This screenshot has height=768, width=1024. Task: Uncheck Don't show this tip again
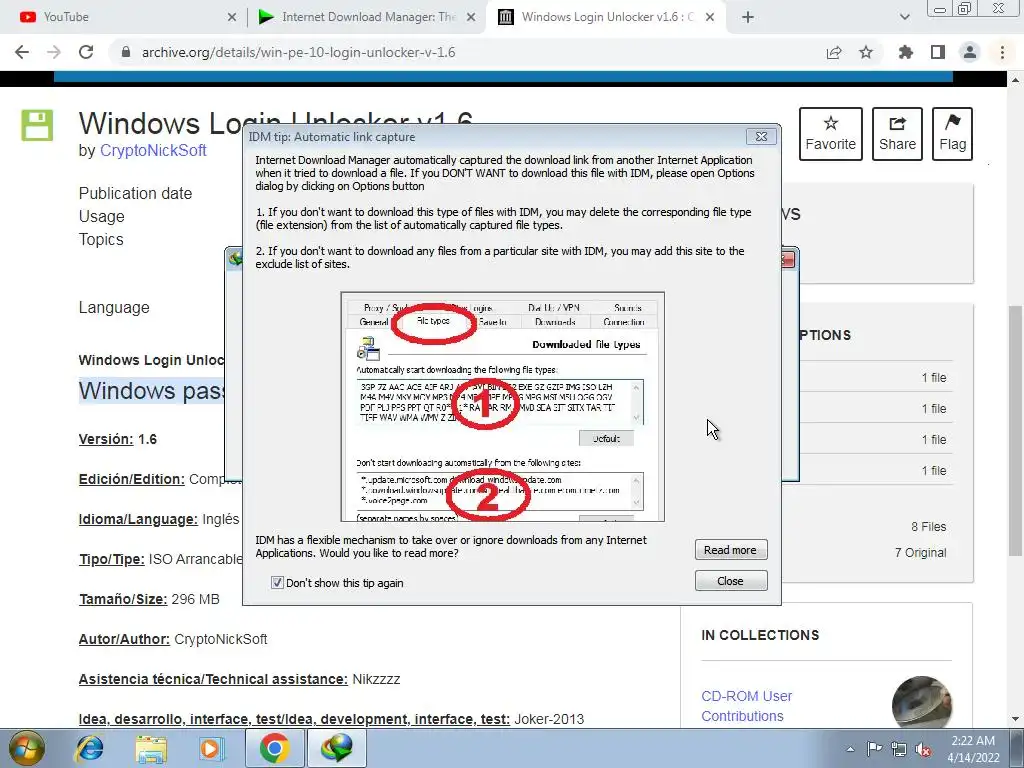point(277,583)
